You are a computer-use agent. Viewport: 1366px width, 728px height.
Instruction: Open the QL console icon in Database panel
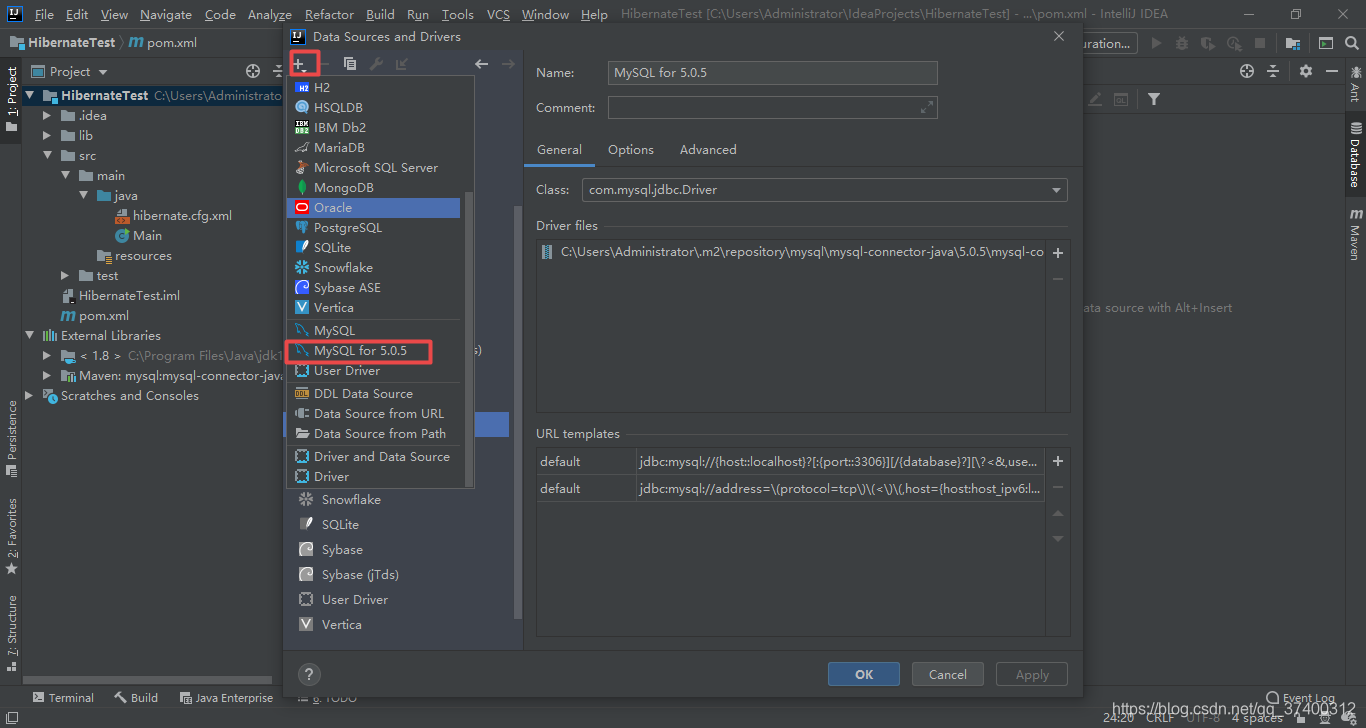(1121, 99)
